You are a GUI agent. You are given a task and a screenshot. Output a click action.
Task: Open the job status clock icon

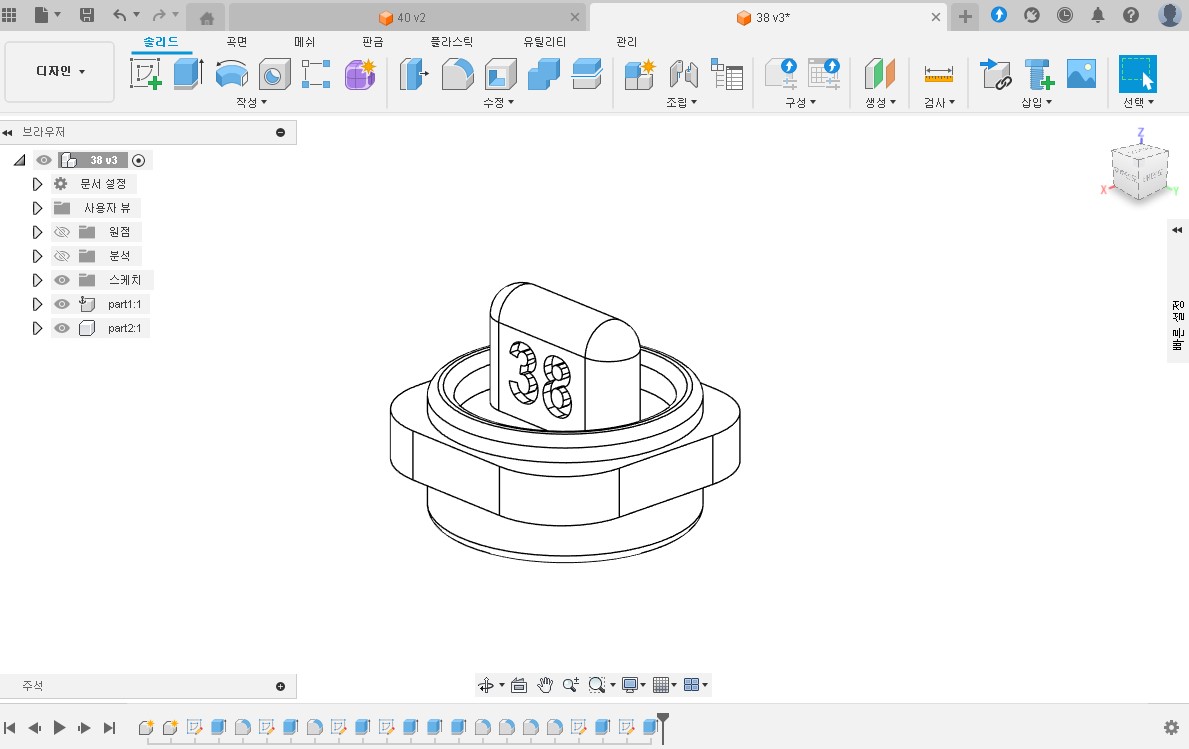point(1065,15)
